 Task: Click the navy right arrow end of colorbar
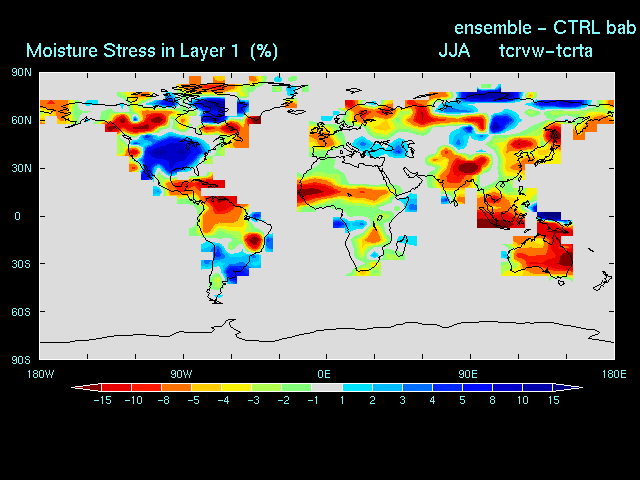pos(568,387)
